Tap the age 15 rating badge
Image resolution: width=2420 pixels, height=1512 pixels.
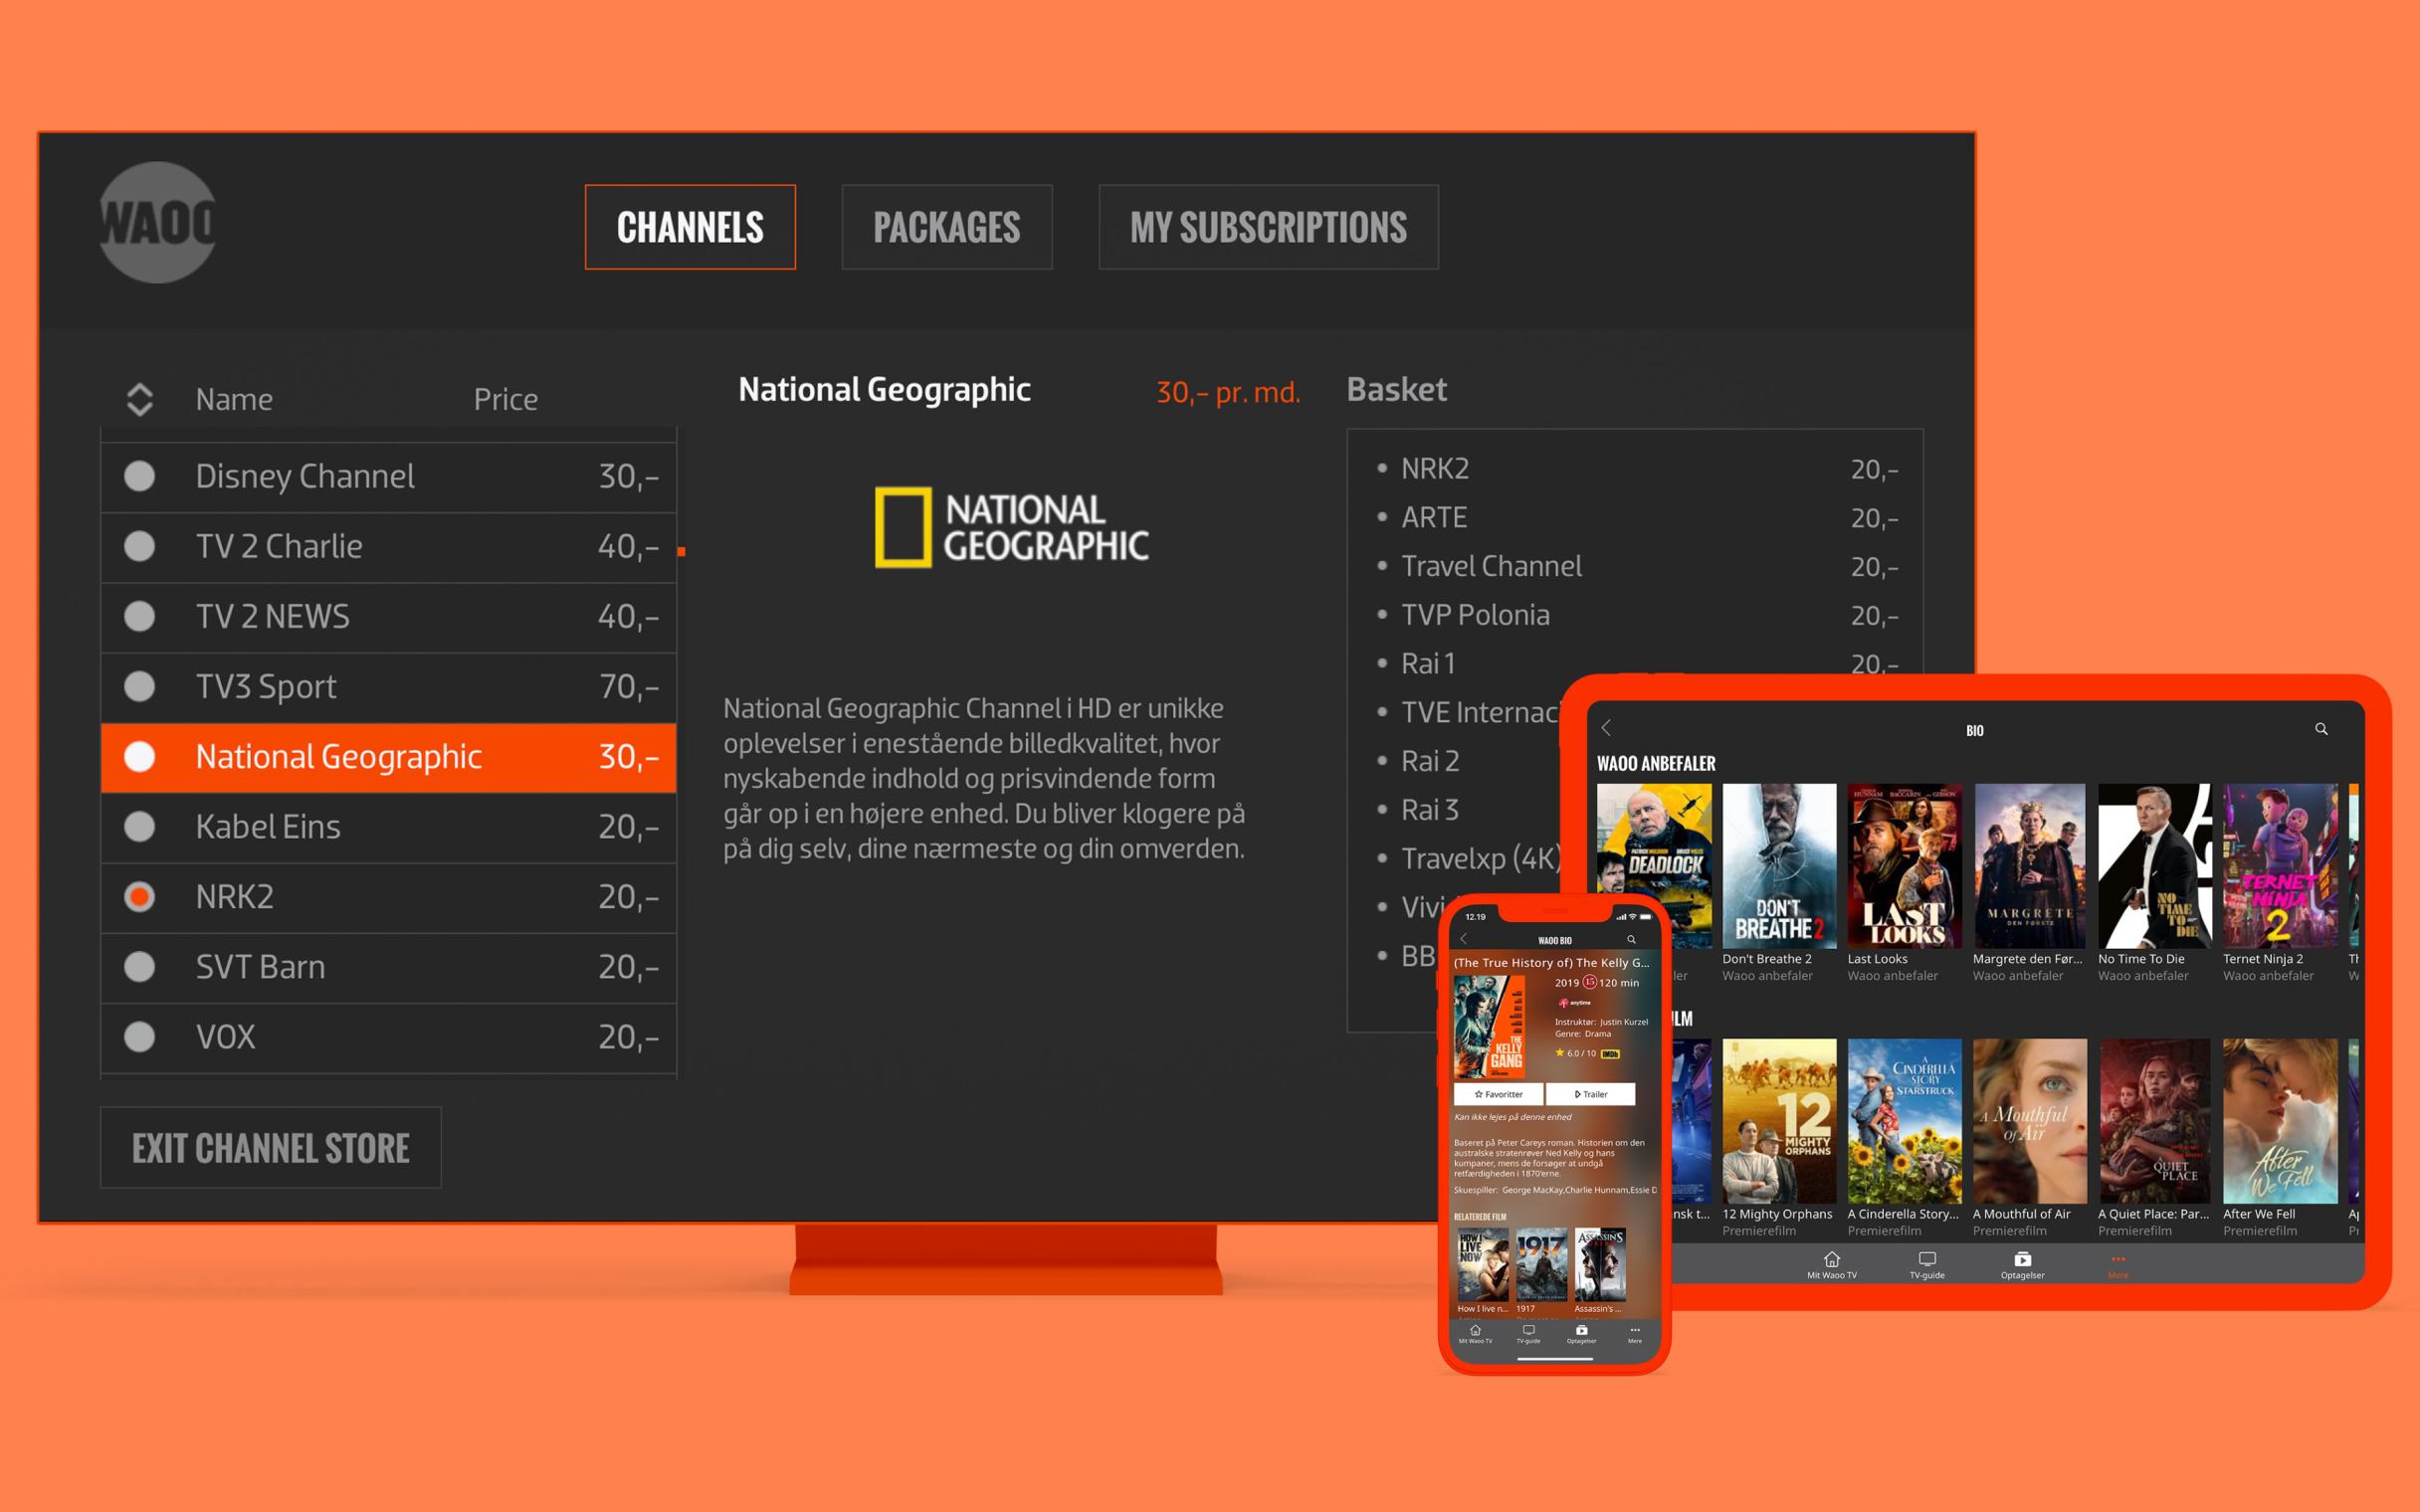click(x=1590, y=982)
